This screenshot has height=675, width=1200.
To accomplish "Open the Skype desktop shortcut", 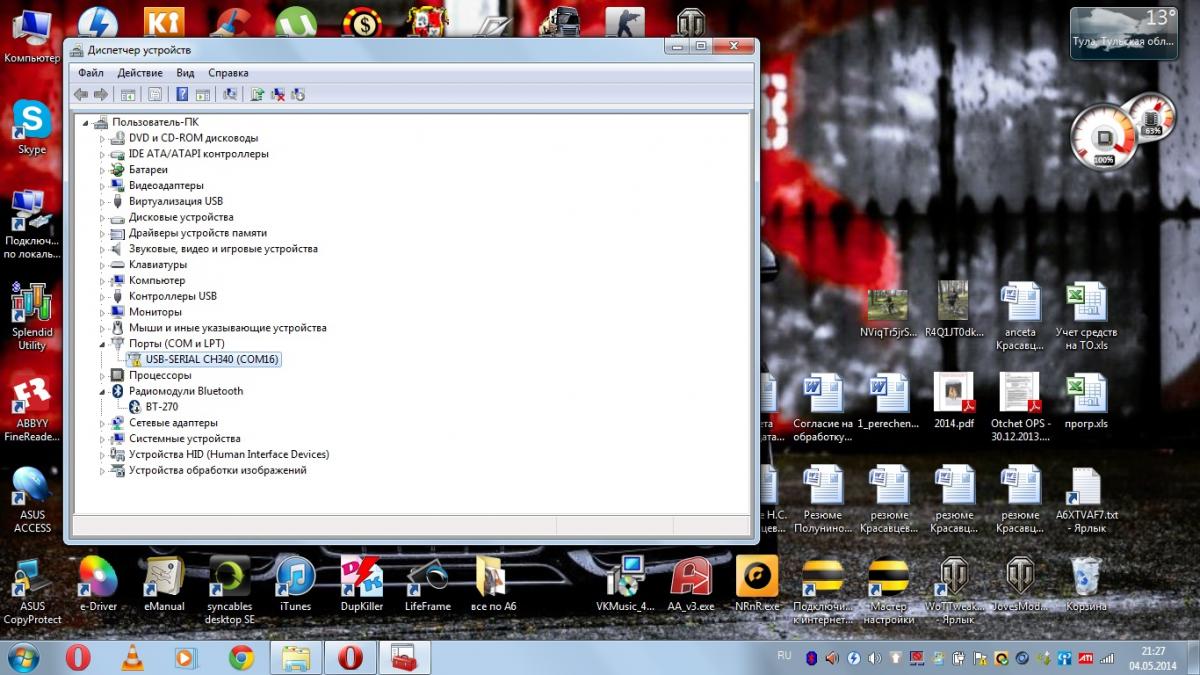I will click(32, 128).
